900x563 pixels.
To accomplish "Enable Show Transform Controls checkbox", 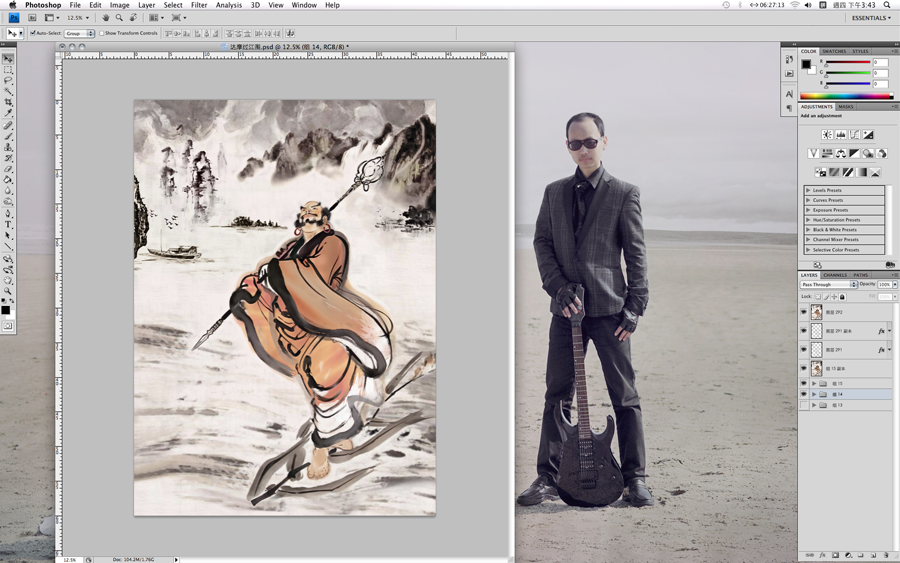I will click(102, 33).
